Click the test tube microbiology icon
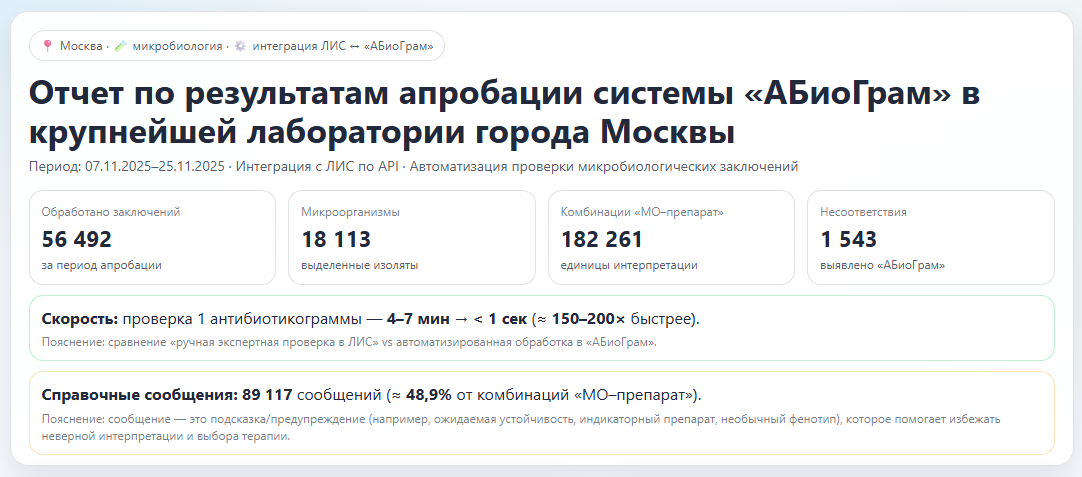The height and width of the screenshot is (477, 1082). 120,46
